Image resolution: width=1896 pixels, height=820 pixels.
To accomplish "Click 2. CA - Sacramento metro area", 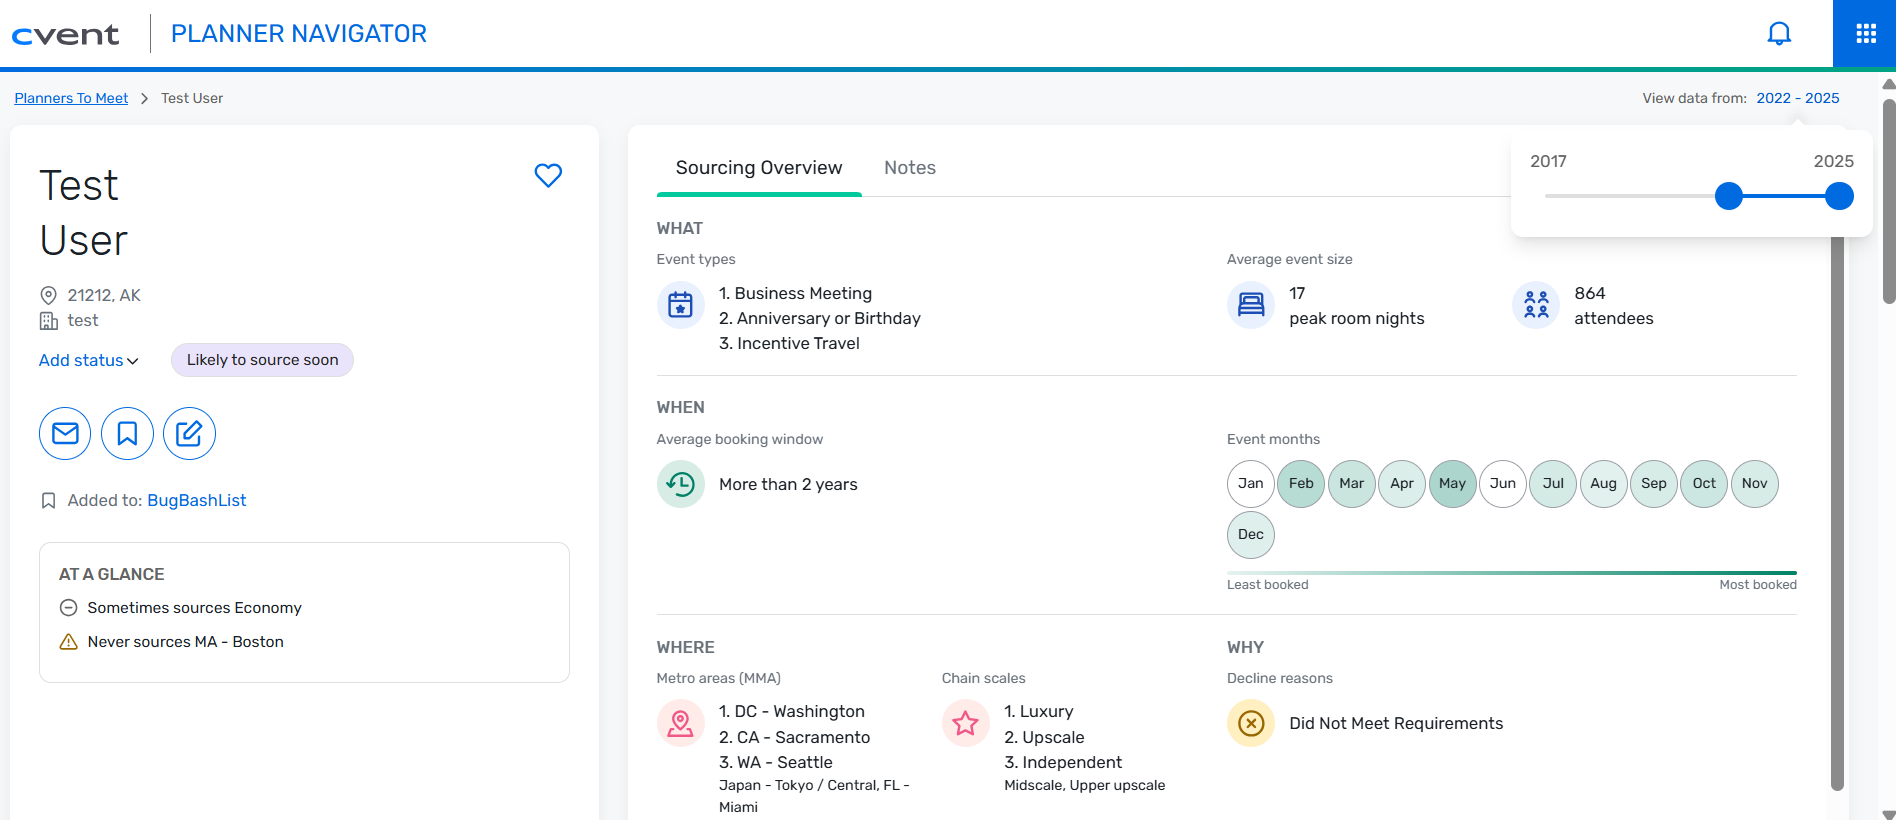I will pyautogui.click(x=794, y=737).
